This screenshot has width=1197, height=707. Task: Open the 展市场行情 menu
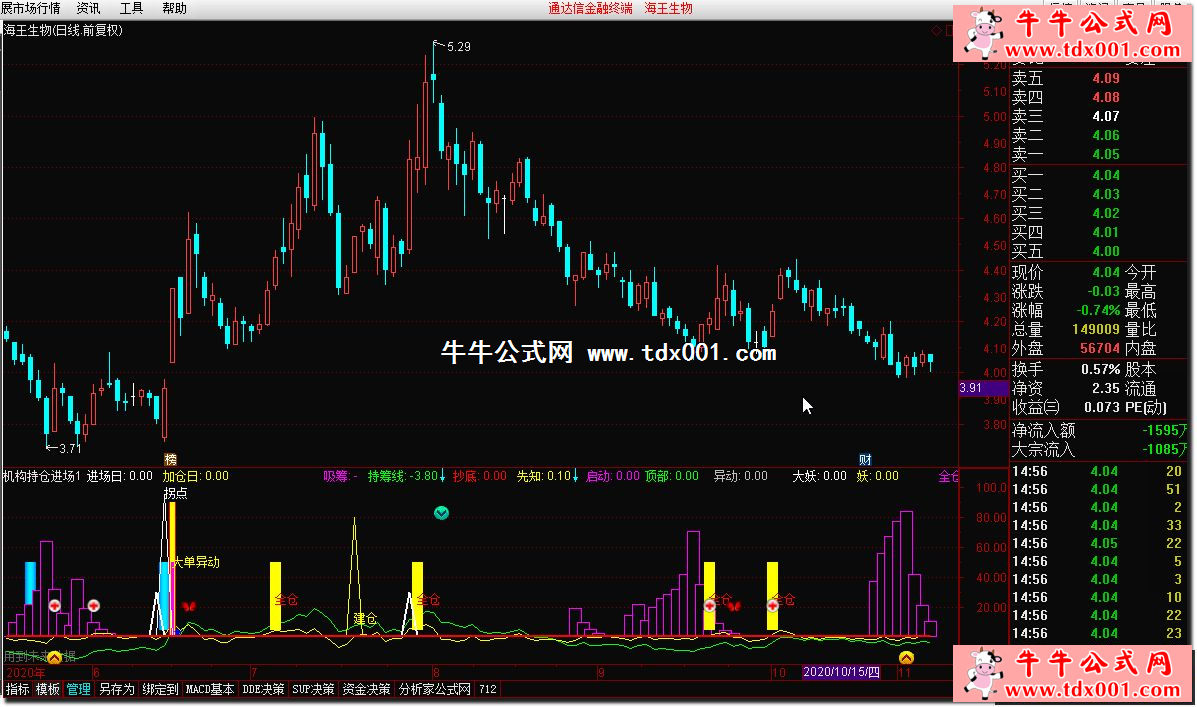pyautogui.click(x=31, y=8)
